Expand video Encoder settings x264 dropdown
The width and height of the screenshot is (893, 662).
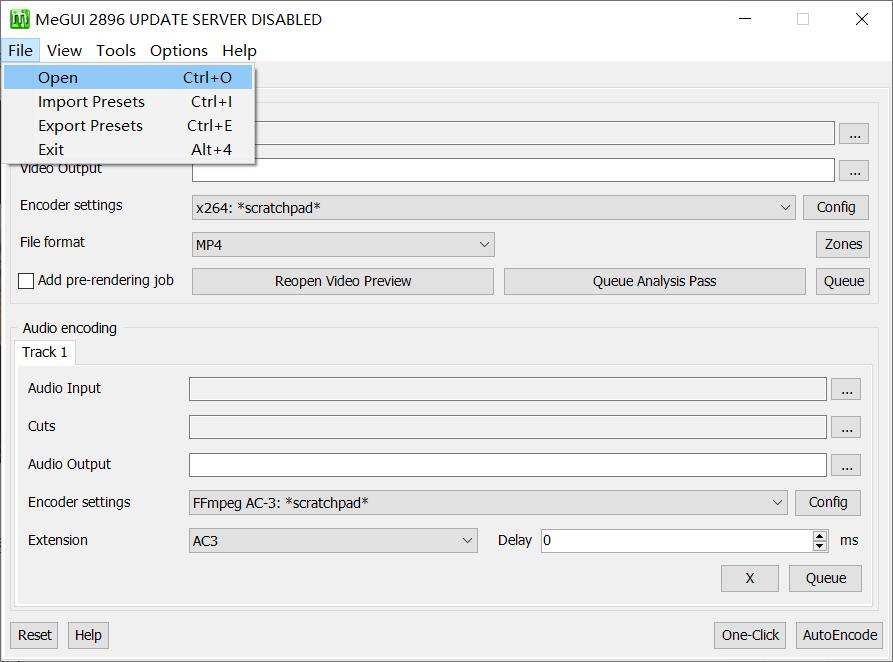pos(785,207)
